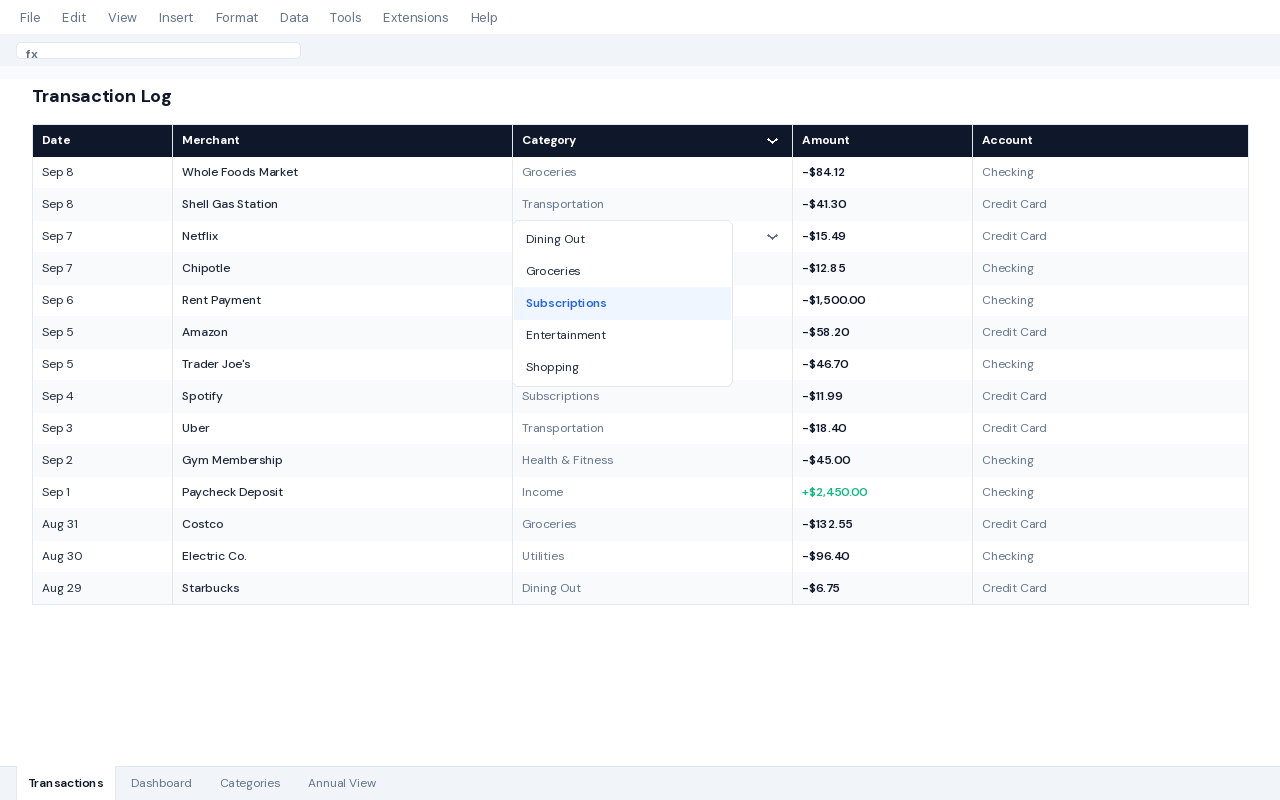
Task: Pick Entertainment from the category dropdown
Action: point(622,335)
